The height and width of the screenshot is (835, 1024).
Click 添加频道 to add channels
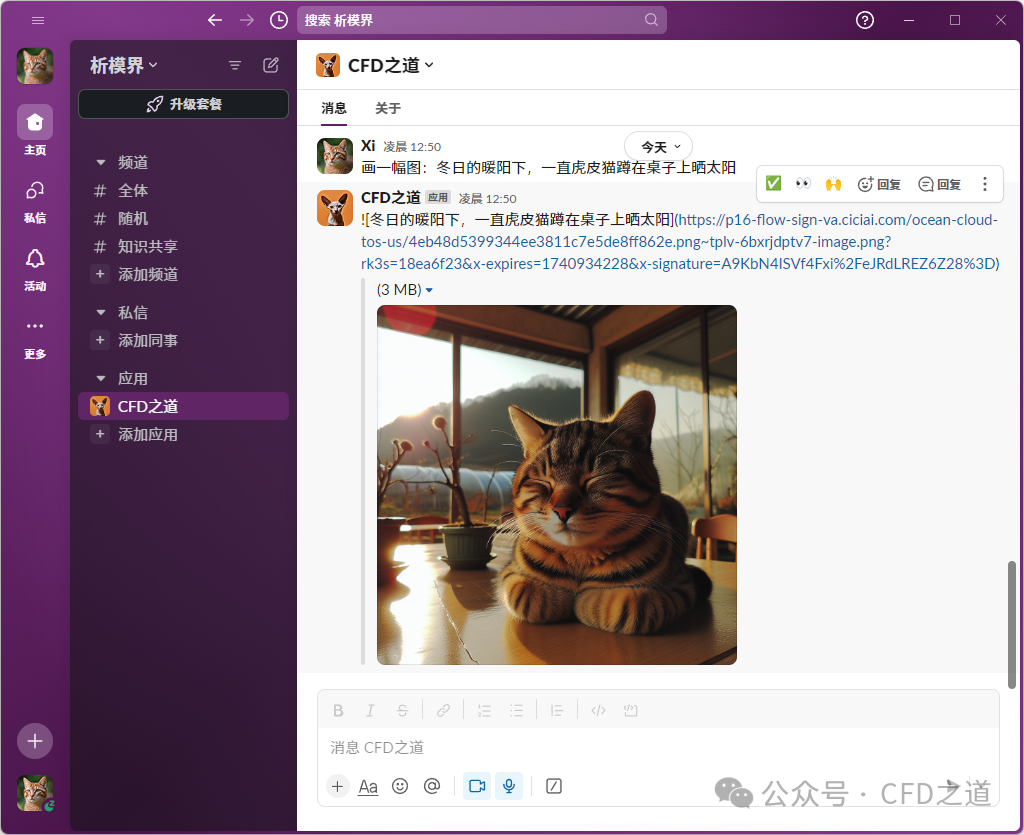click(184, 274)
